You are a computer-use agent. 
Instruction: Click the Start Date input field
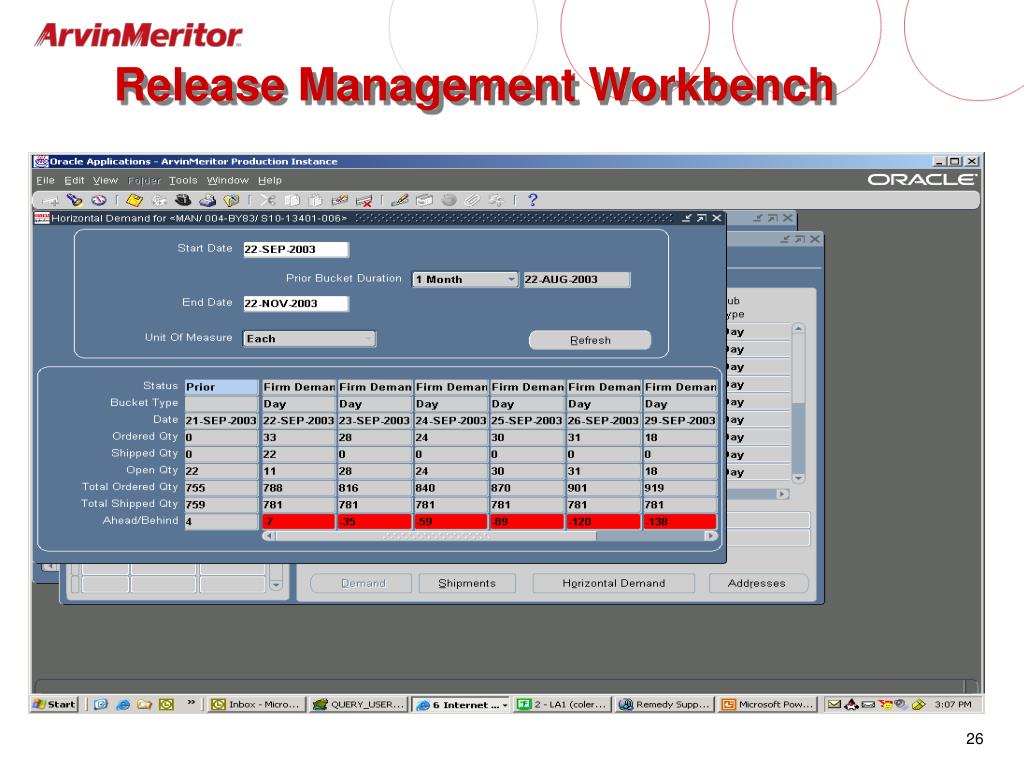pos(296,249)
